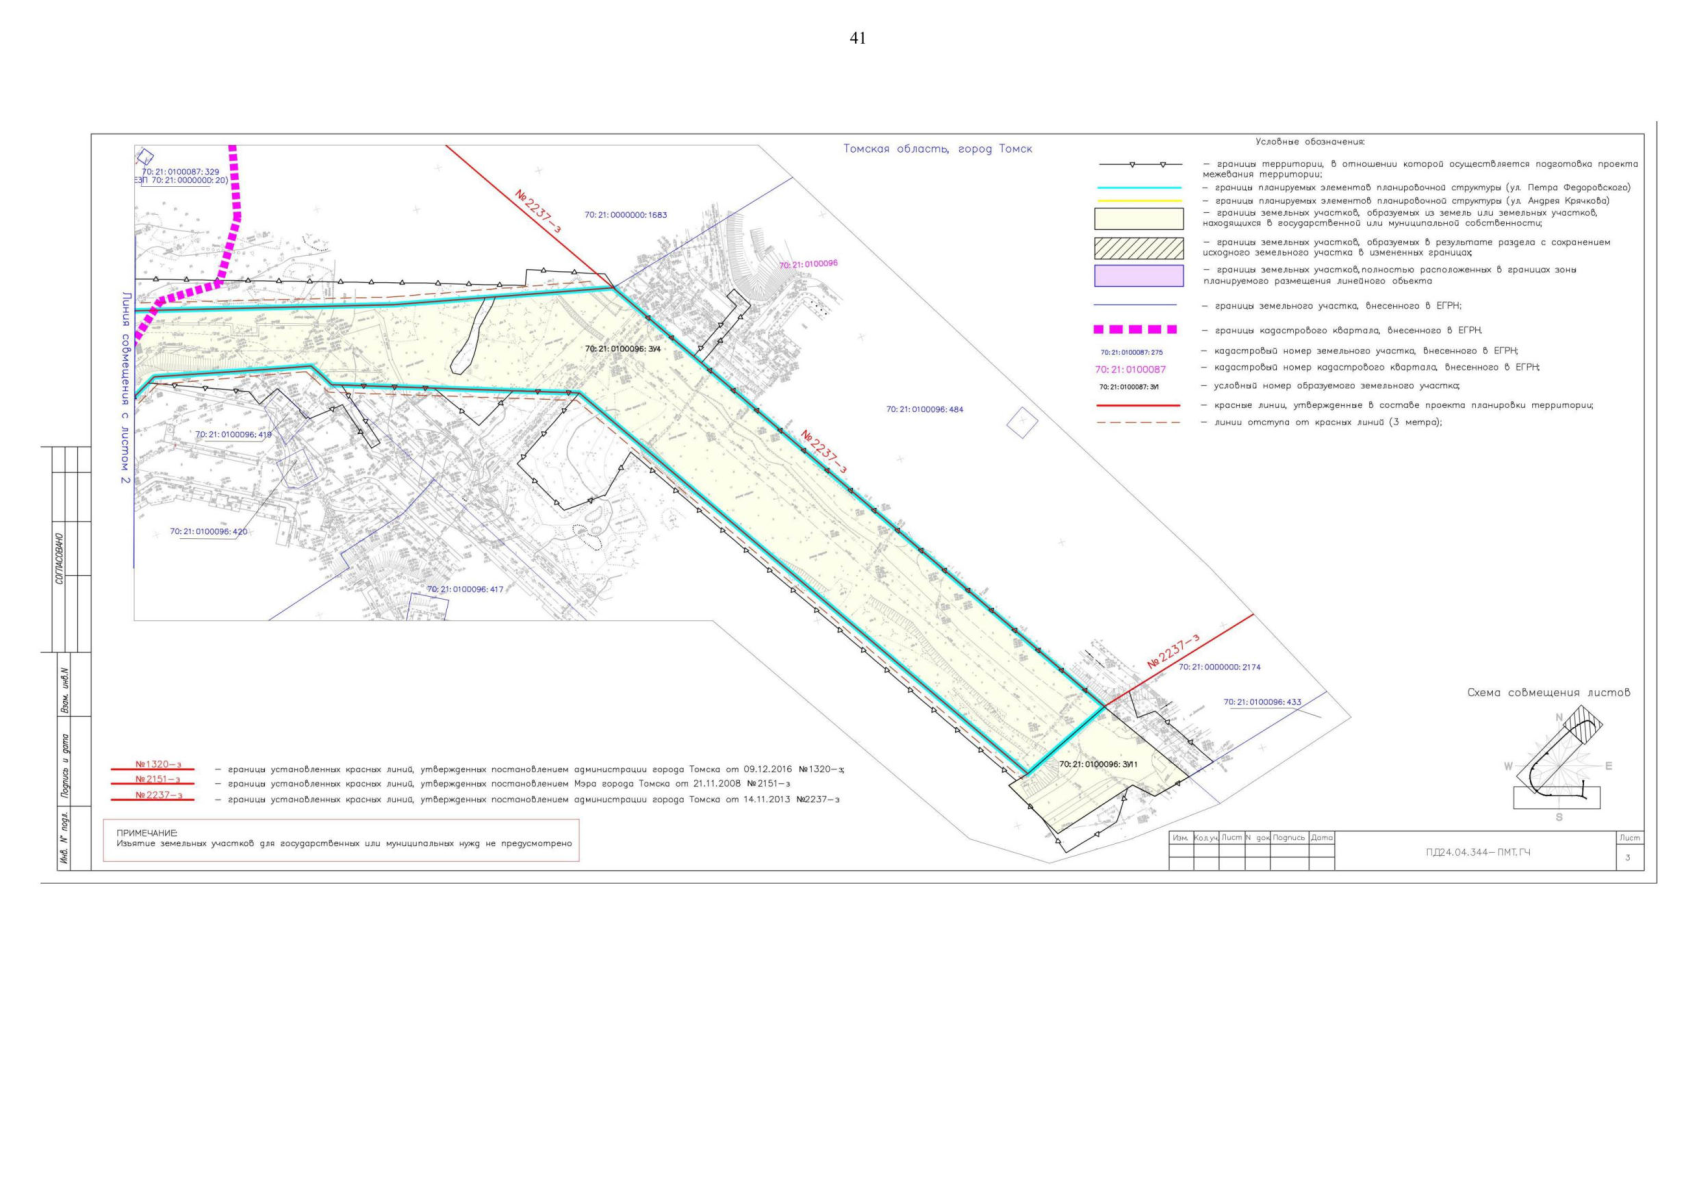Click the legend sample label '70:21:0100087:275'
This screenshot has width=1697, height=1200.
pyautogui.click(x=1131, y=352)
